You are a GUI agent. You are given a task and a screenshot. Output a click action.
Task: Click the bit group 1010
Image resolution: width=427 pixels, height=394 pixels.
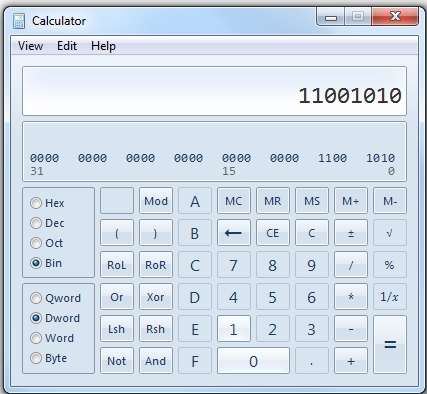coord(380,158)
